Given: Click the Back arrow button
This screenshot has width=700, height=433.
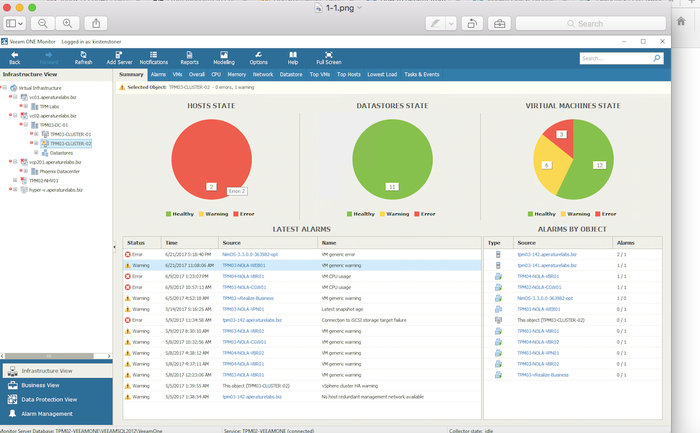Looking at the screenshot, I should (14, 56).
